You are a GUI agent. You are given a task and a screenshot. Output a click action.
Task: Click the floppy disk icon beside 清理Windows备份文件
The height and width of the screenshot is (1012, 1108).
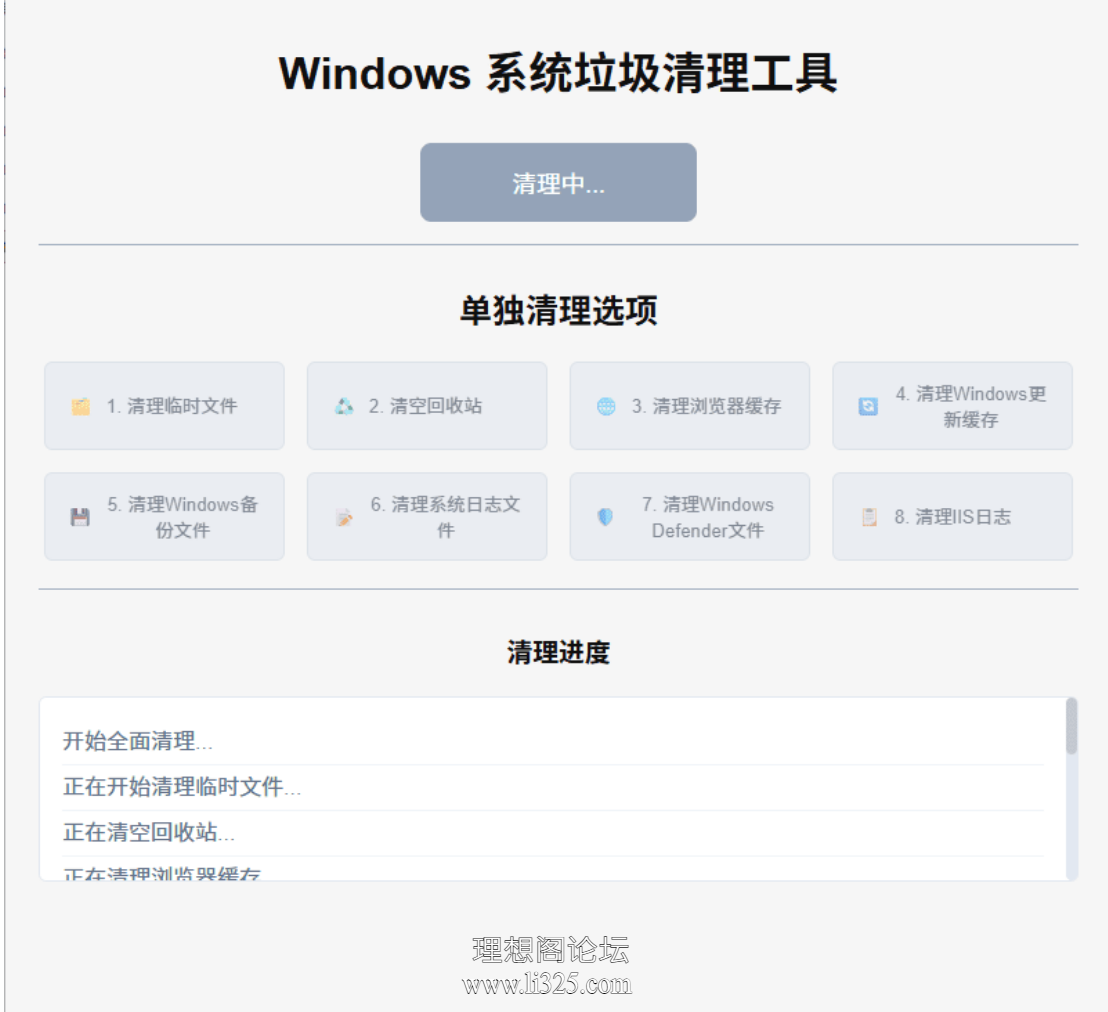point(81,517)
